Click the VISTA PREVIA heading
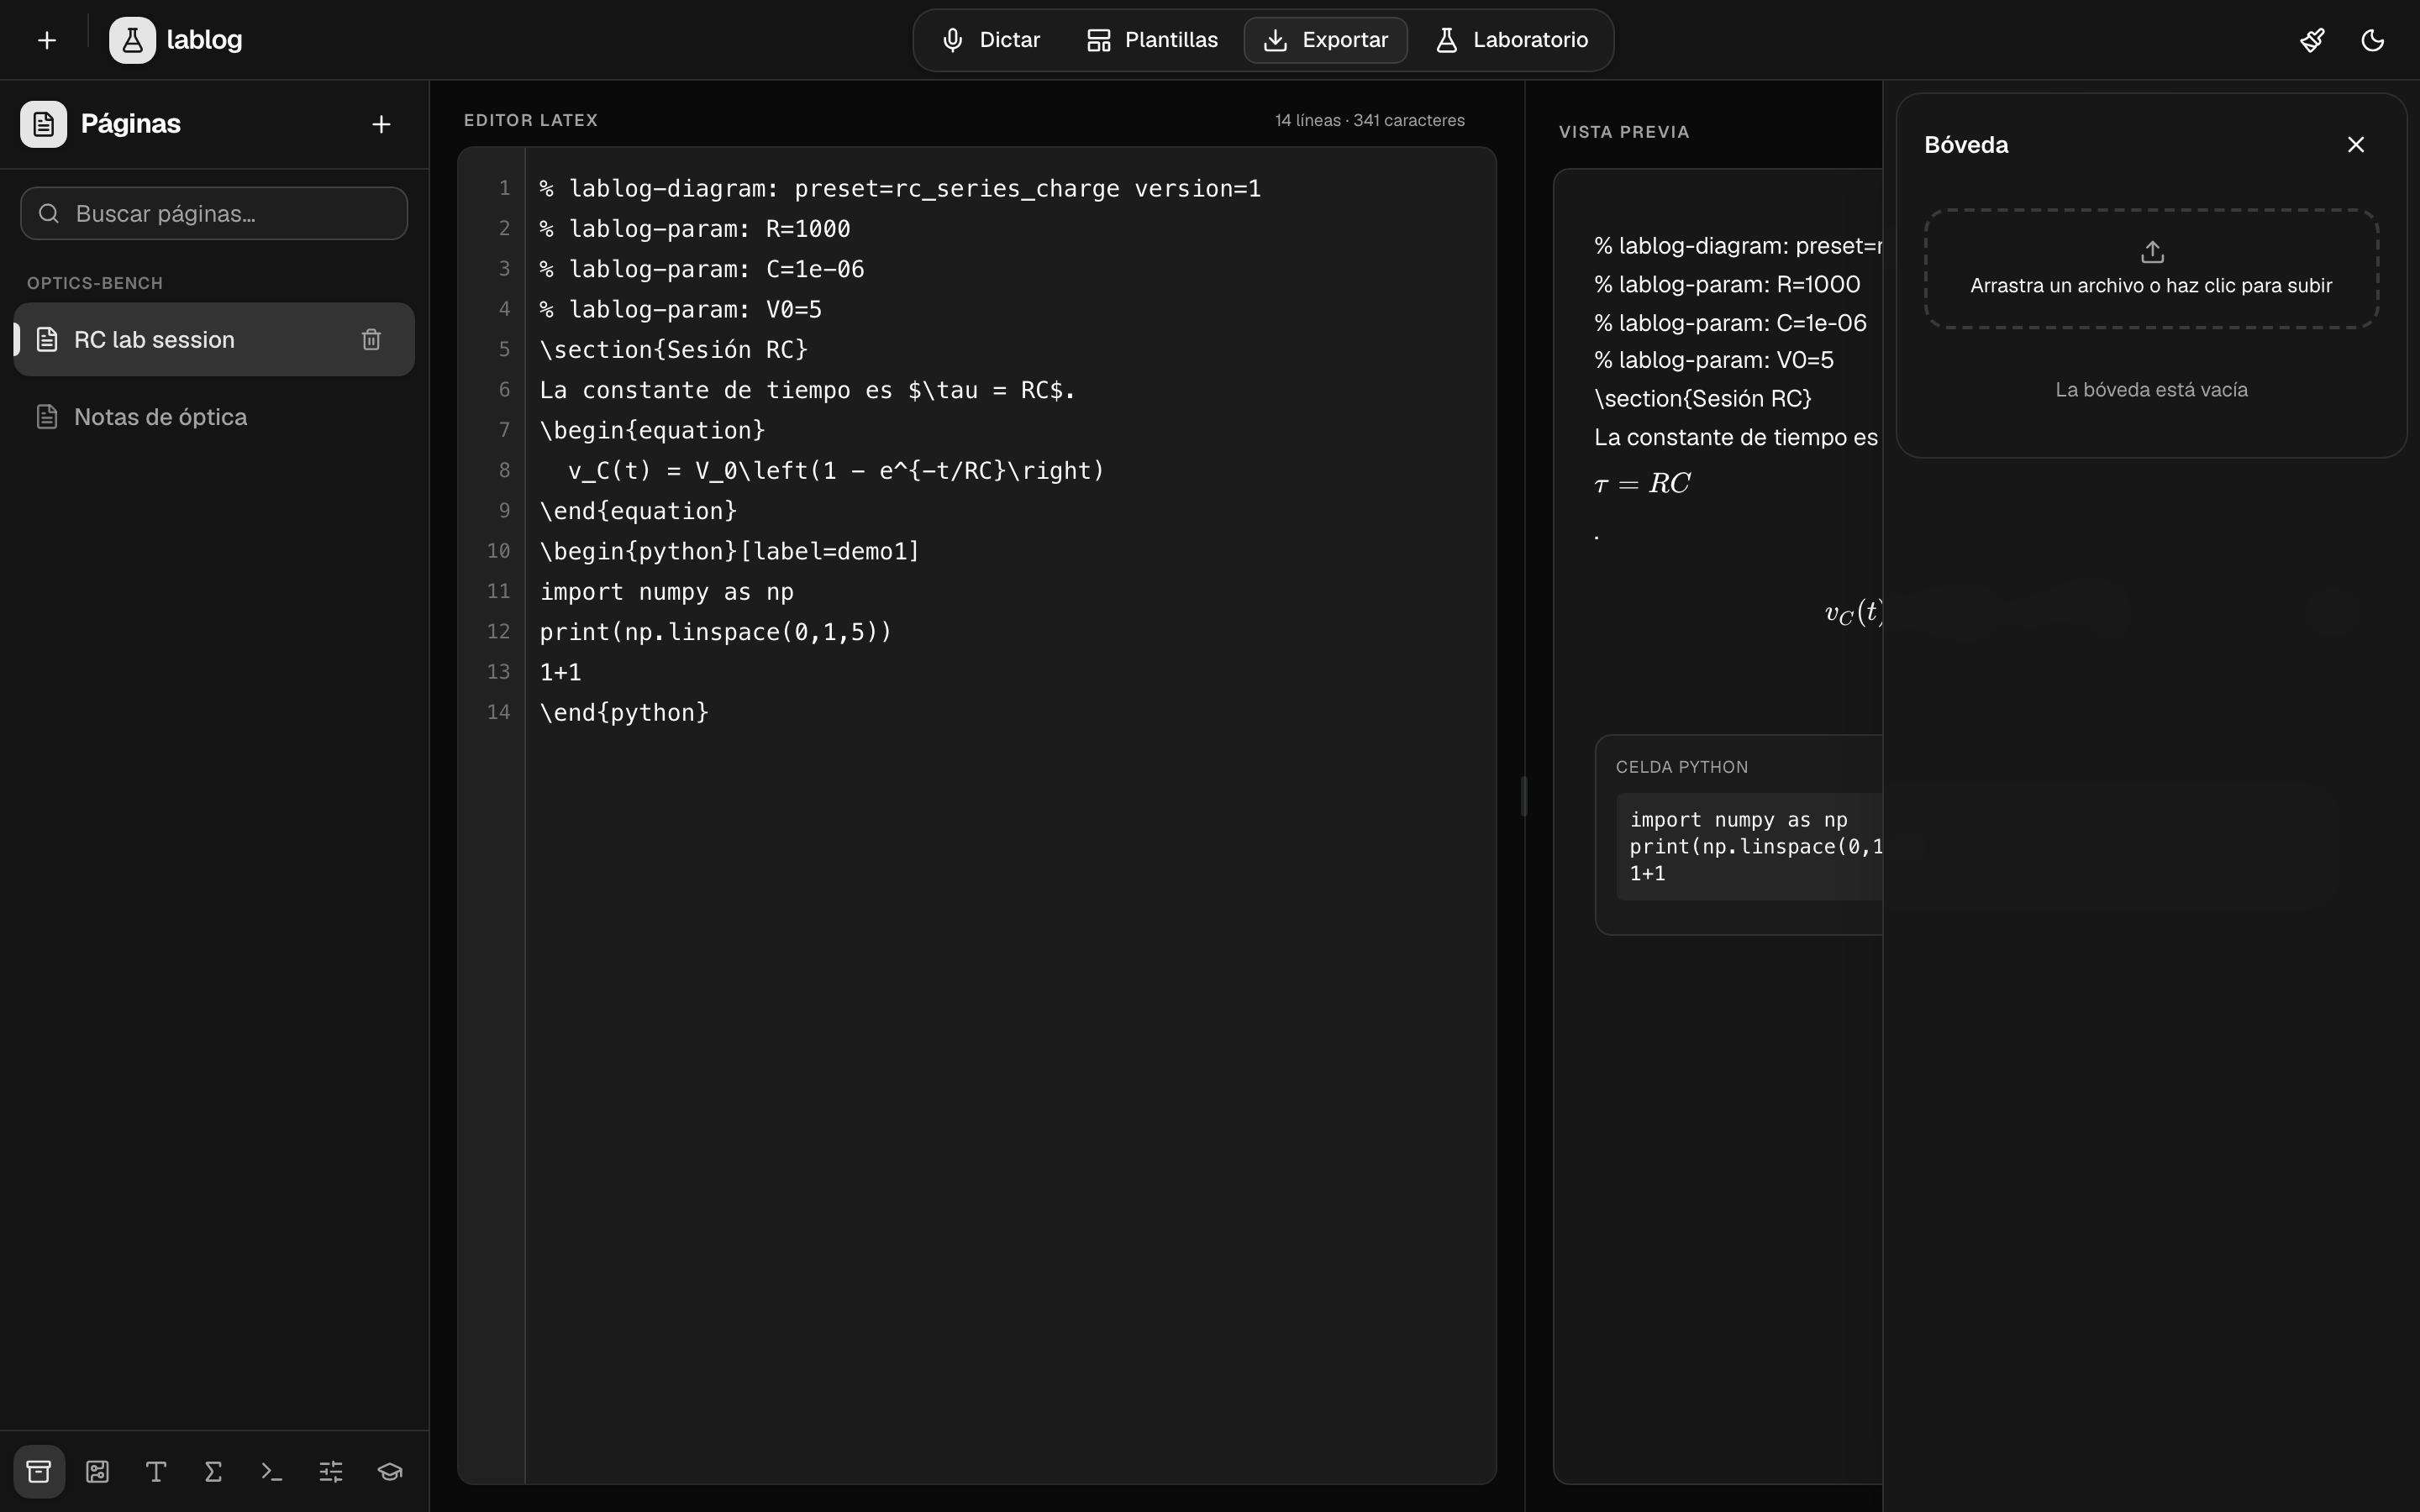This screenshot has height=1512, width=2420. pos(1624,132)
